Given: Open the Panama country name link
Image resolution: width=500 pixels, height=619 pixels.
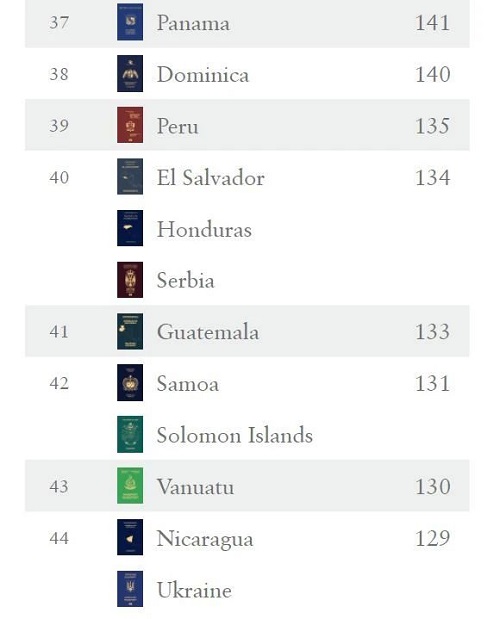Looking at the screenshot, I should pos(193,23).
